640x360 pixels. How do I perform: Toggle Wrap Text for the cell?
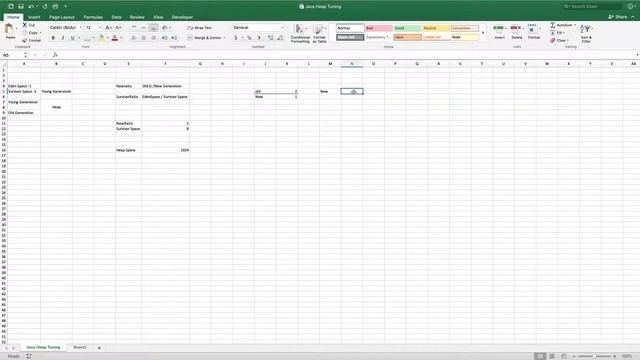tap(199, 28)
